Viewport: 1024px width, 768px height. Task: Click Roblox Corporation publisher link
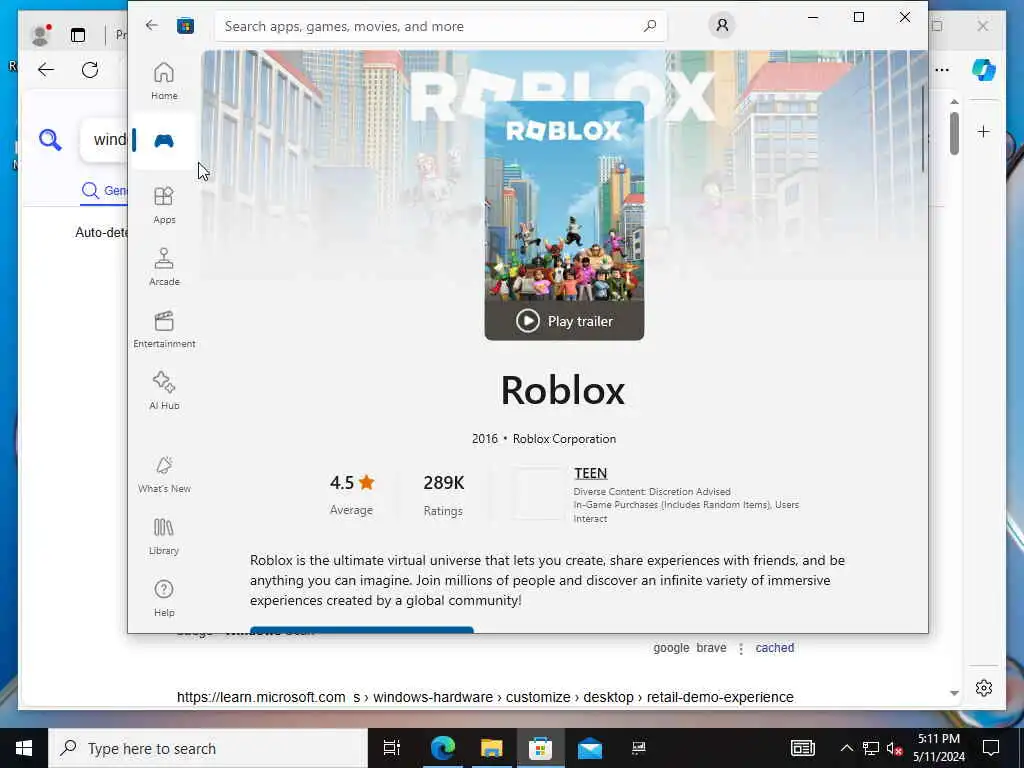click(x=564, y=439)
